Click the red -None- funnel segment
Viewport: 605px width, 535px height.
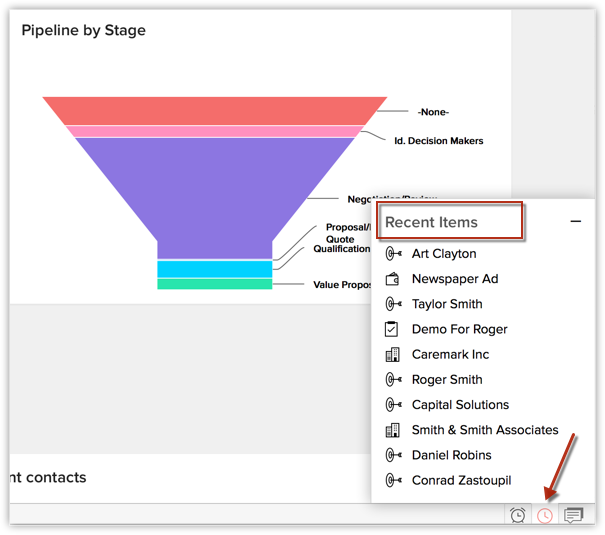tap(215, 110)
